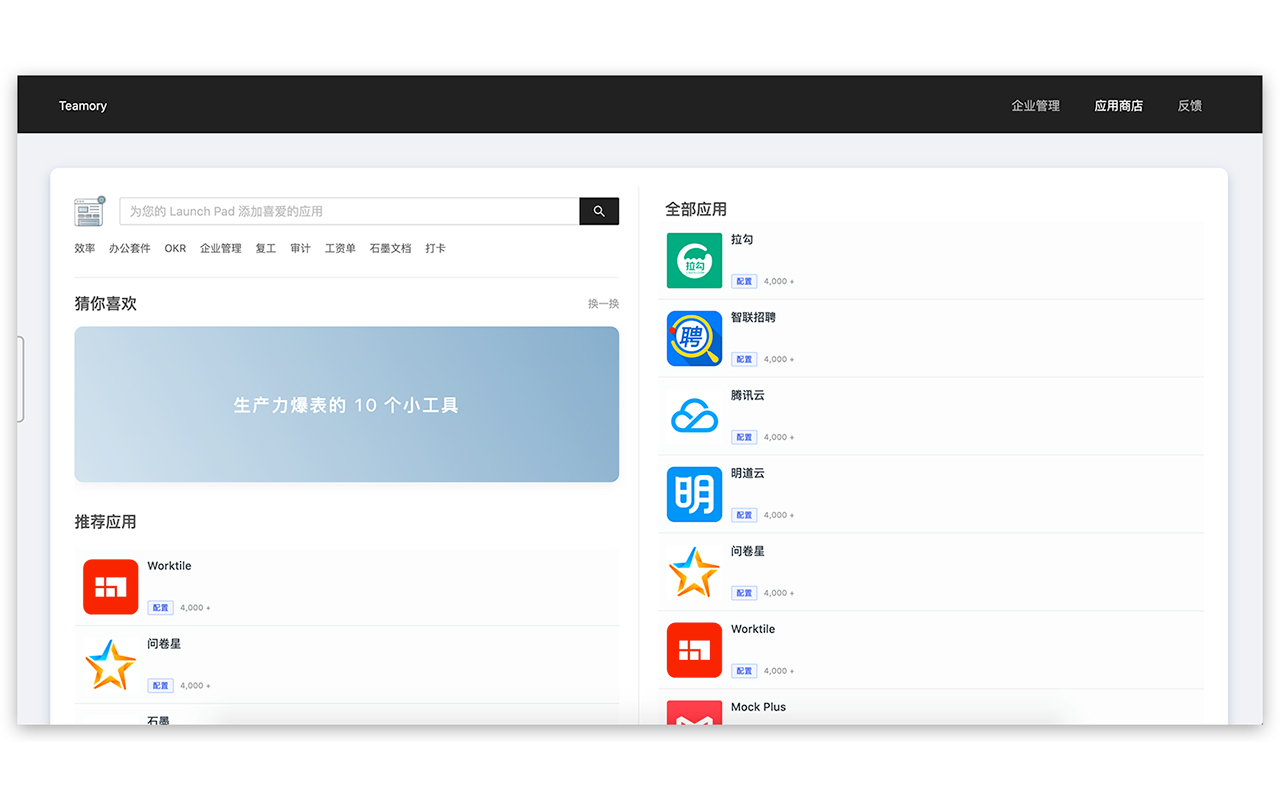Image resolution: width=1280 pixels, height=800 pixels.
Task: Filter by 工资单 tag
Action: 340,248
